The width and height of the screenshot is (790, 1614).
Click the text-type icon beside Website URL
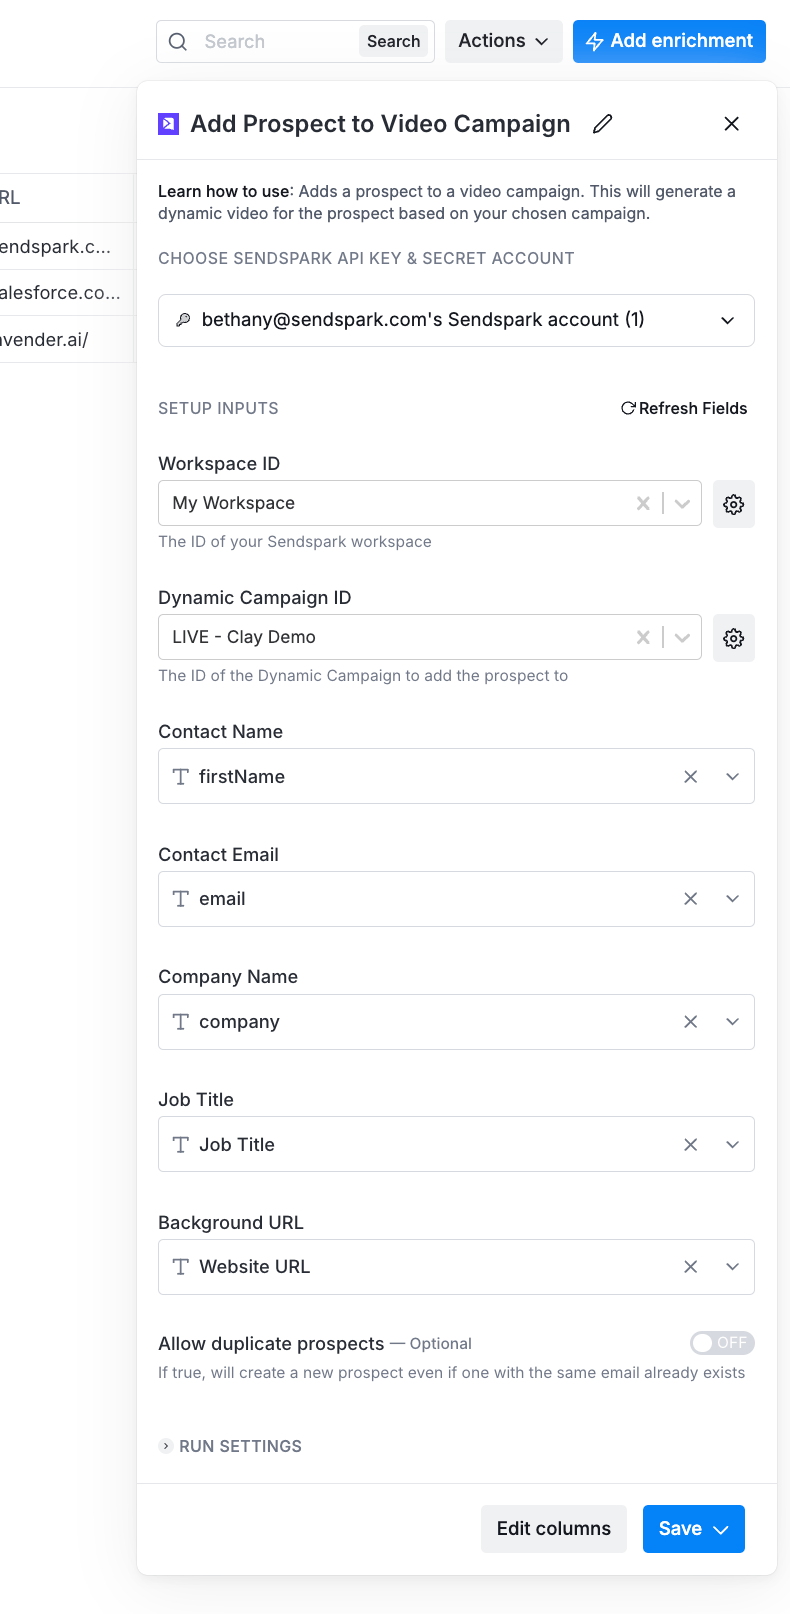click(x=181, y=1267)
